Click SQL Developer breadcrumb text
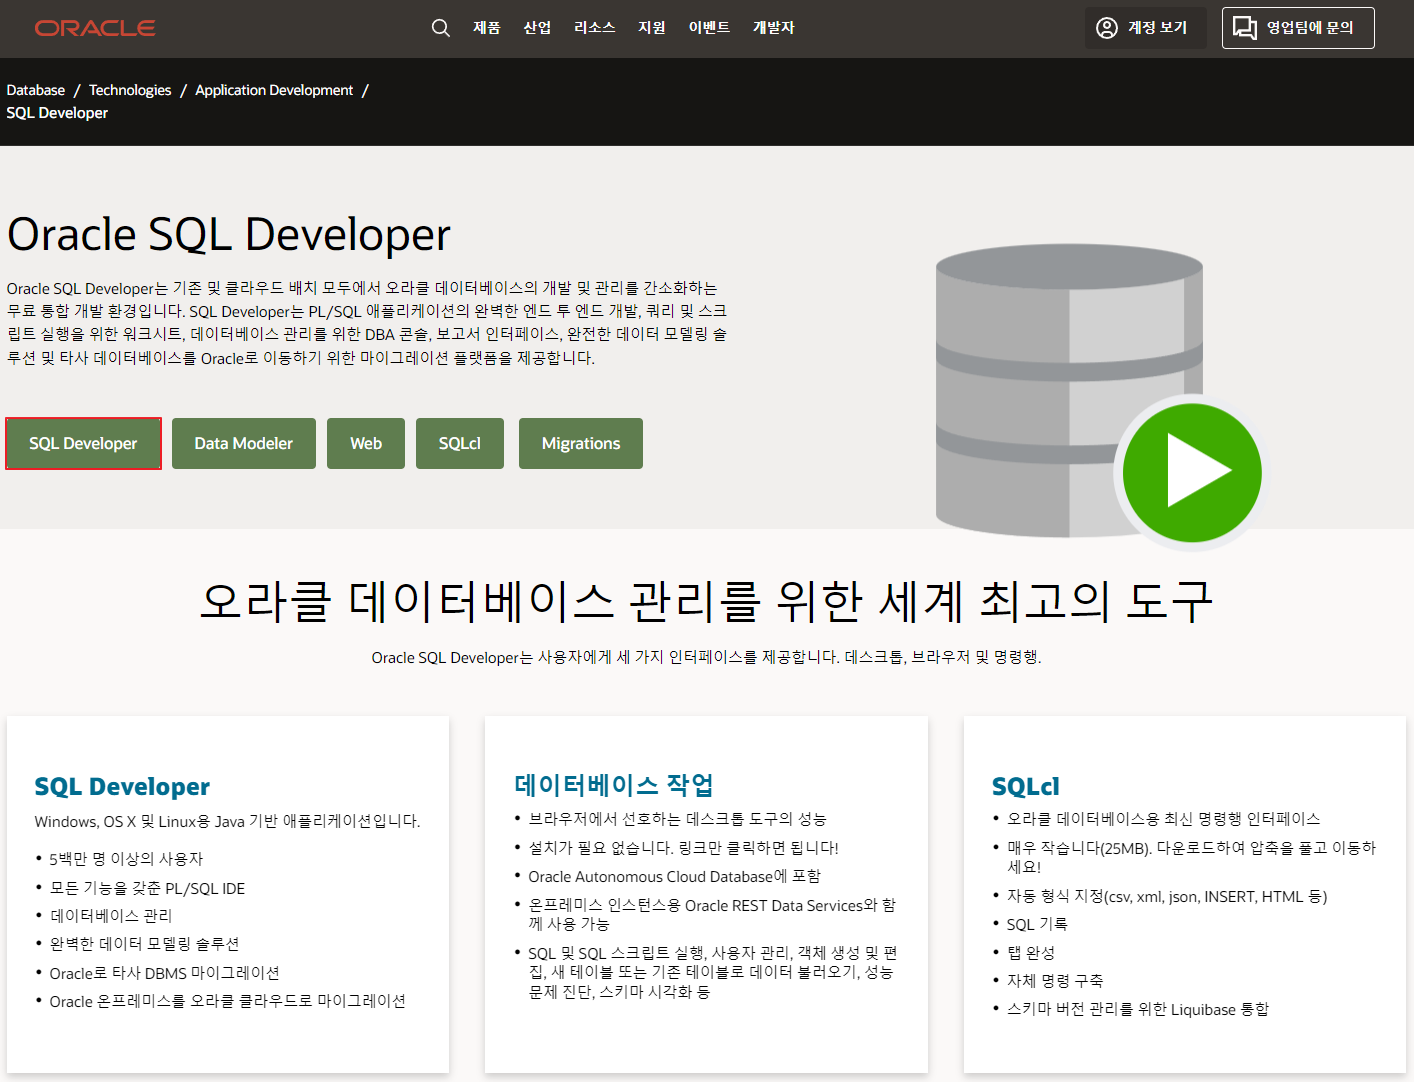This screenshot has width=1414, height=1082. [x=57, y=113]
